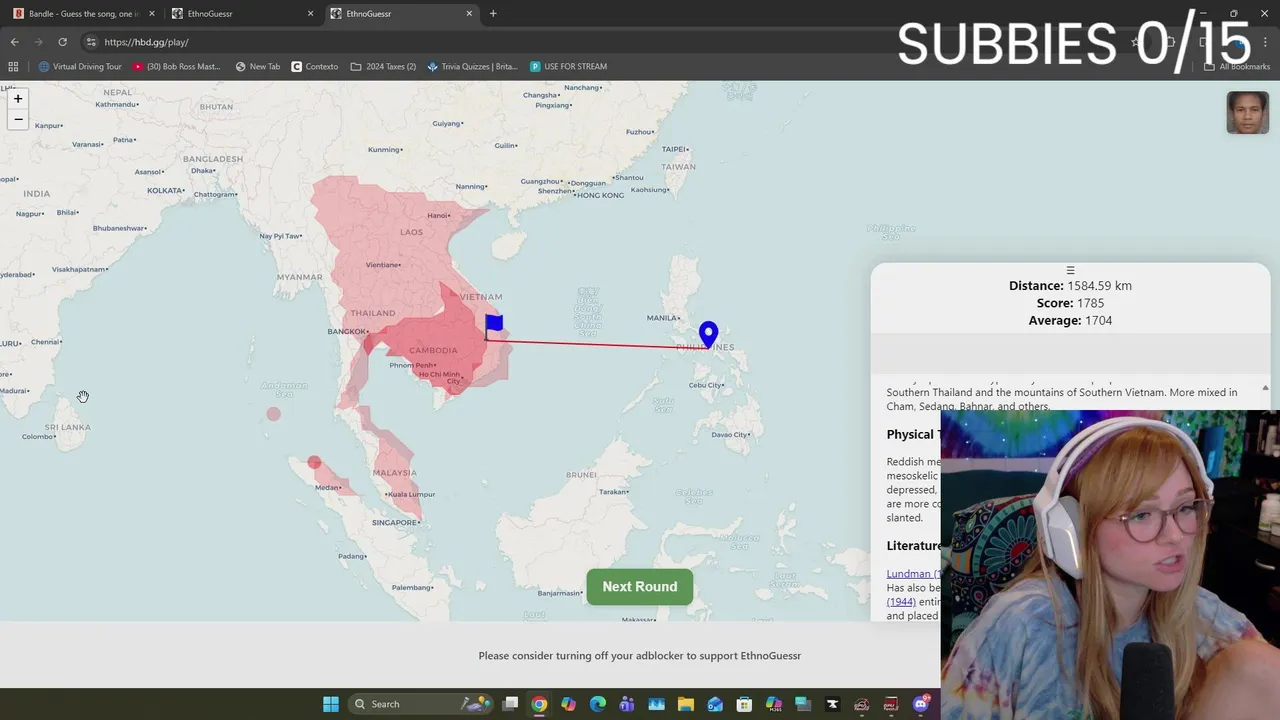The image size is (1280, 720).
Task: Open the All Bookmarks folder
Action: 1237,67
